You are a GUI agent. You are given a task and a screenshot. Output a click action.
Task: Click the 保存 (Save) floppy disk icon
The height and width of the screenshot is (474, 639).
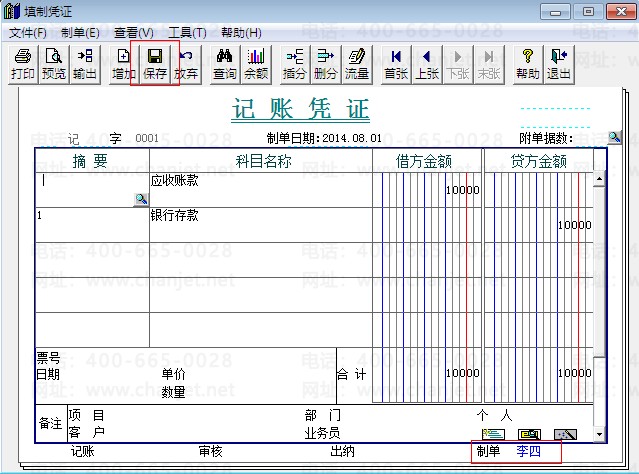(x=155, y=64)
